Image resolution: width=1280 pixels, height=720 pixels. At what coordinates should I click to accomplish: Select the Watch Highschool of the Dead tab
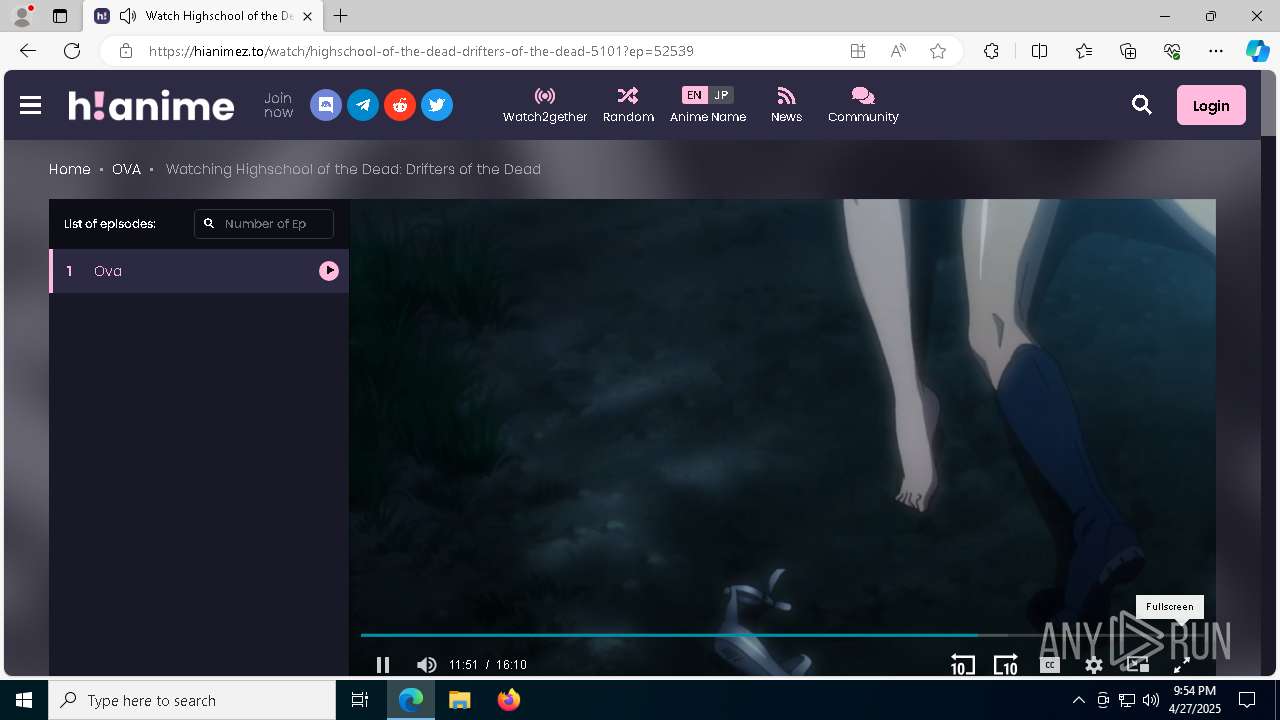click(204, 16)
